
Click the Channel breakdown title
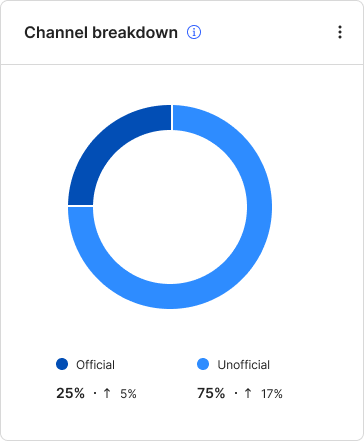pyautogui.click(x=101, y=33)
